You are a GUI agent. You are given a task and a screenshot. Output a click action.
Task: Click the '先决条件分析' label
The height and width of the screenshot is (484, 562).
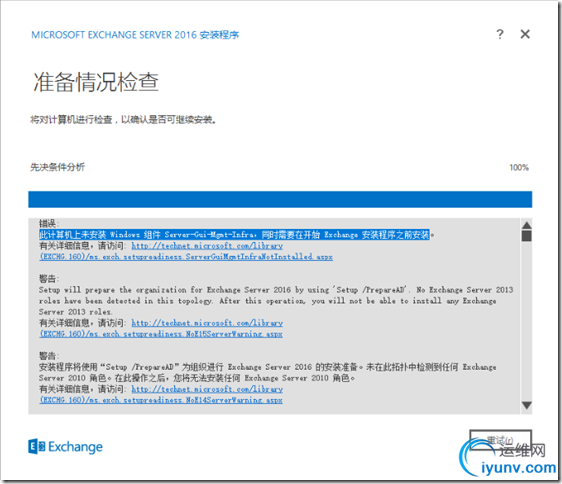(57, 167)
